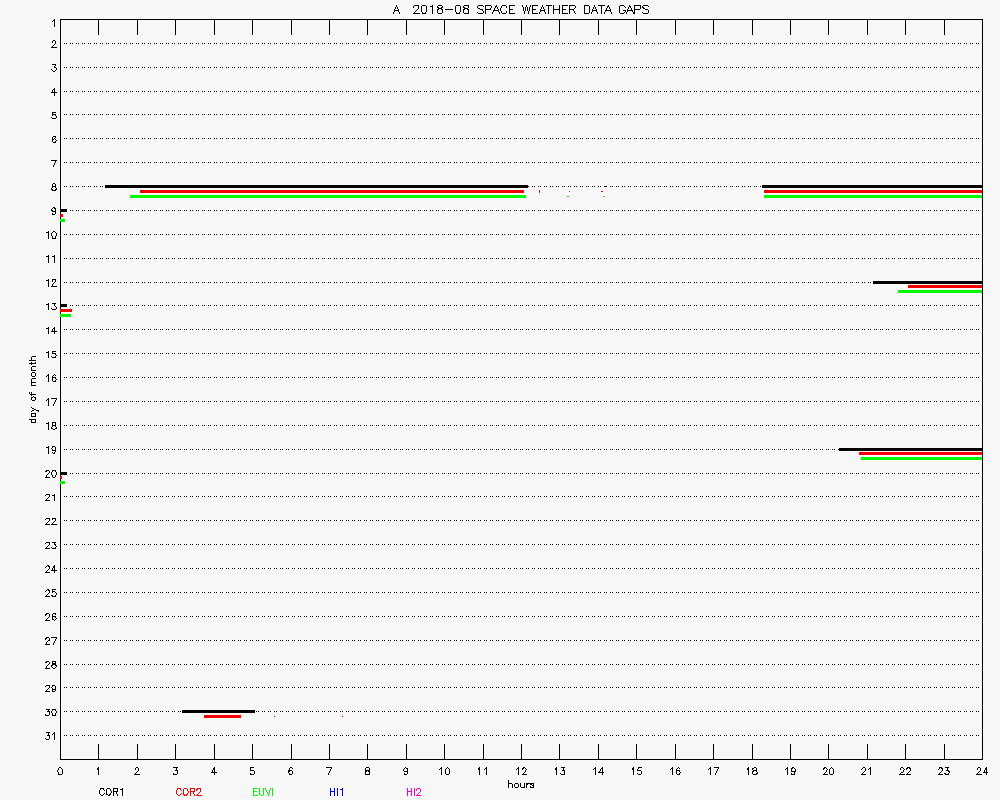Select the green EUVI bar on day 12

[940, 291]
